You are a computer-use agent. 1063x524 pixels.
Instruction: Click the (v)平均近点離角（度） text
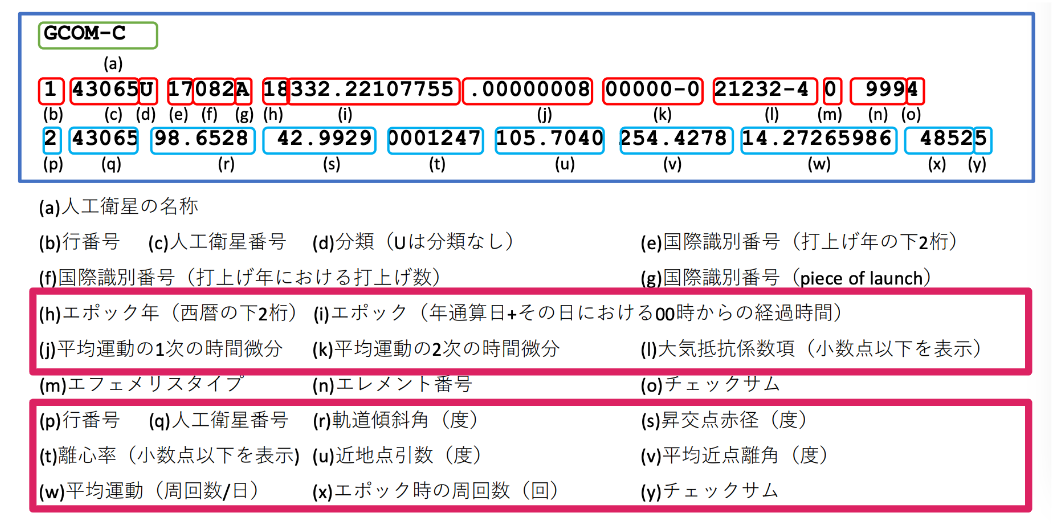734,456
